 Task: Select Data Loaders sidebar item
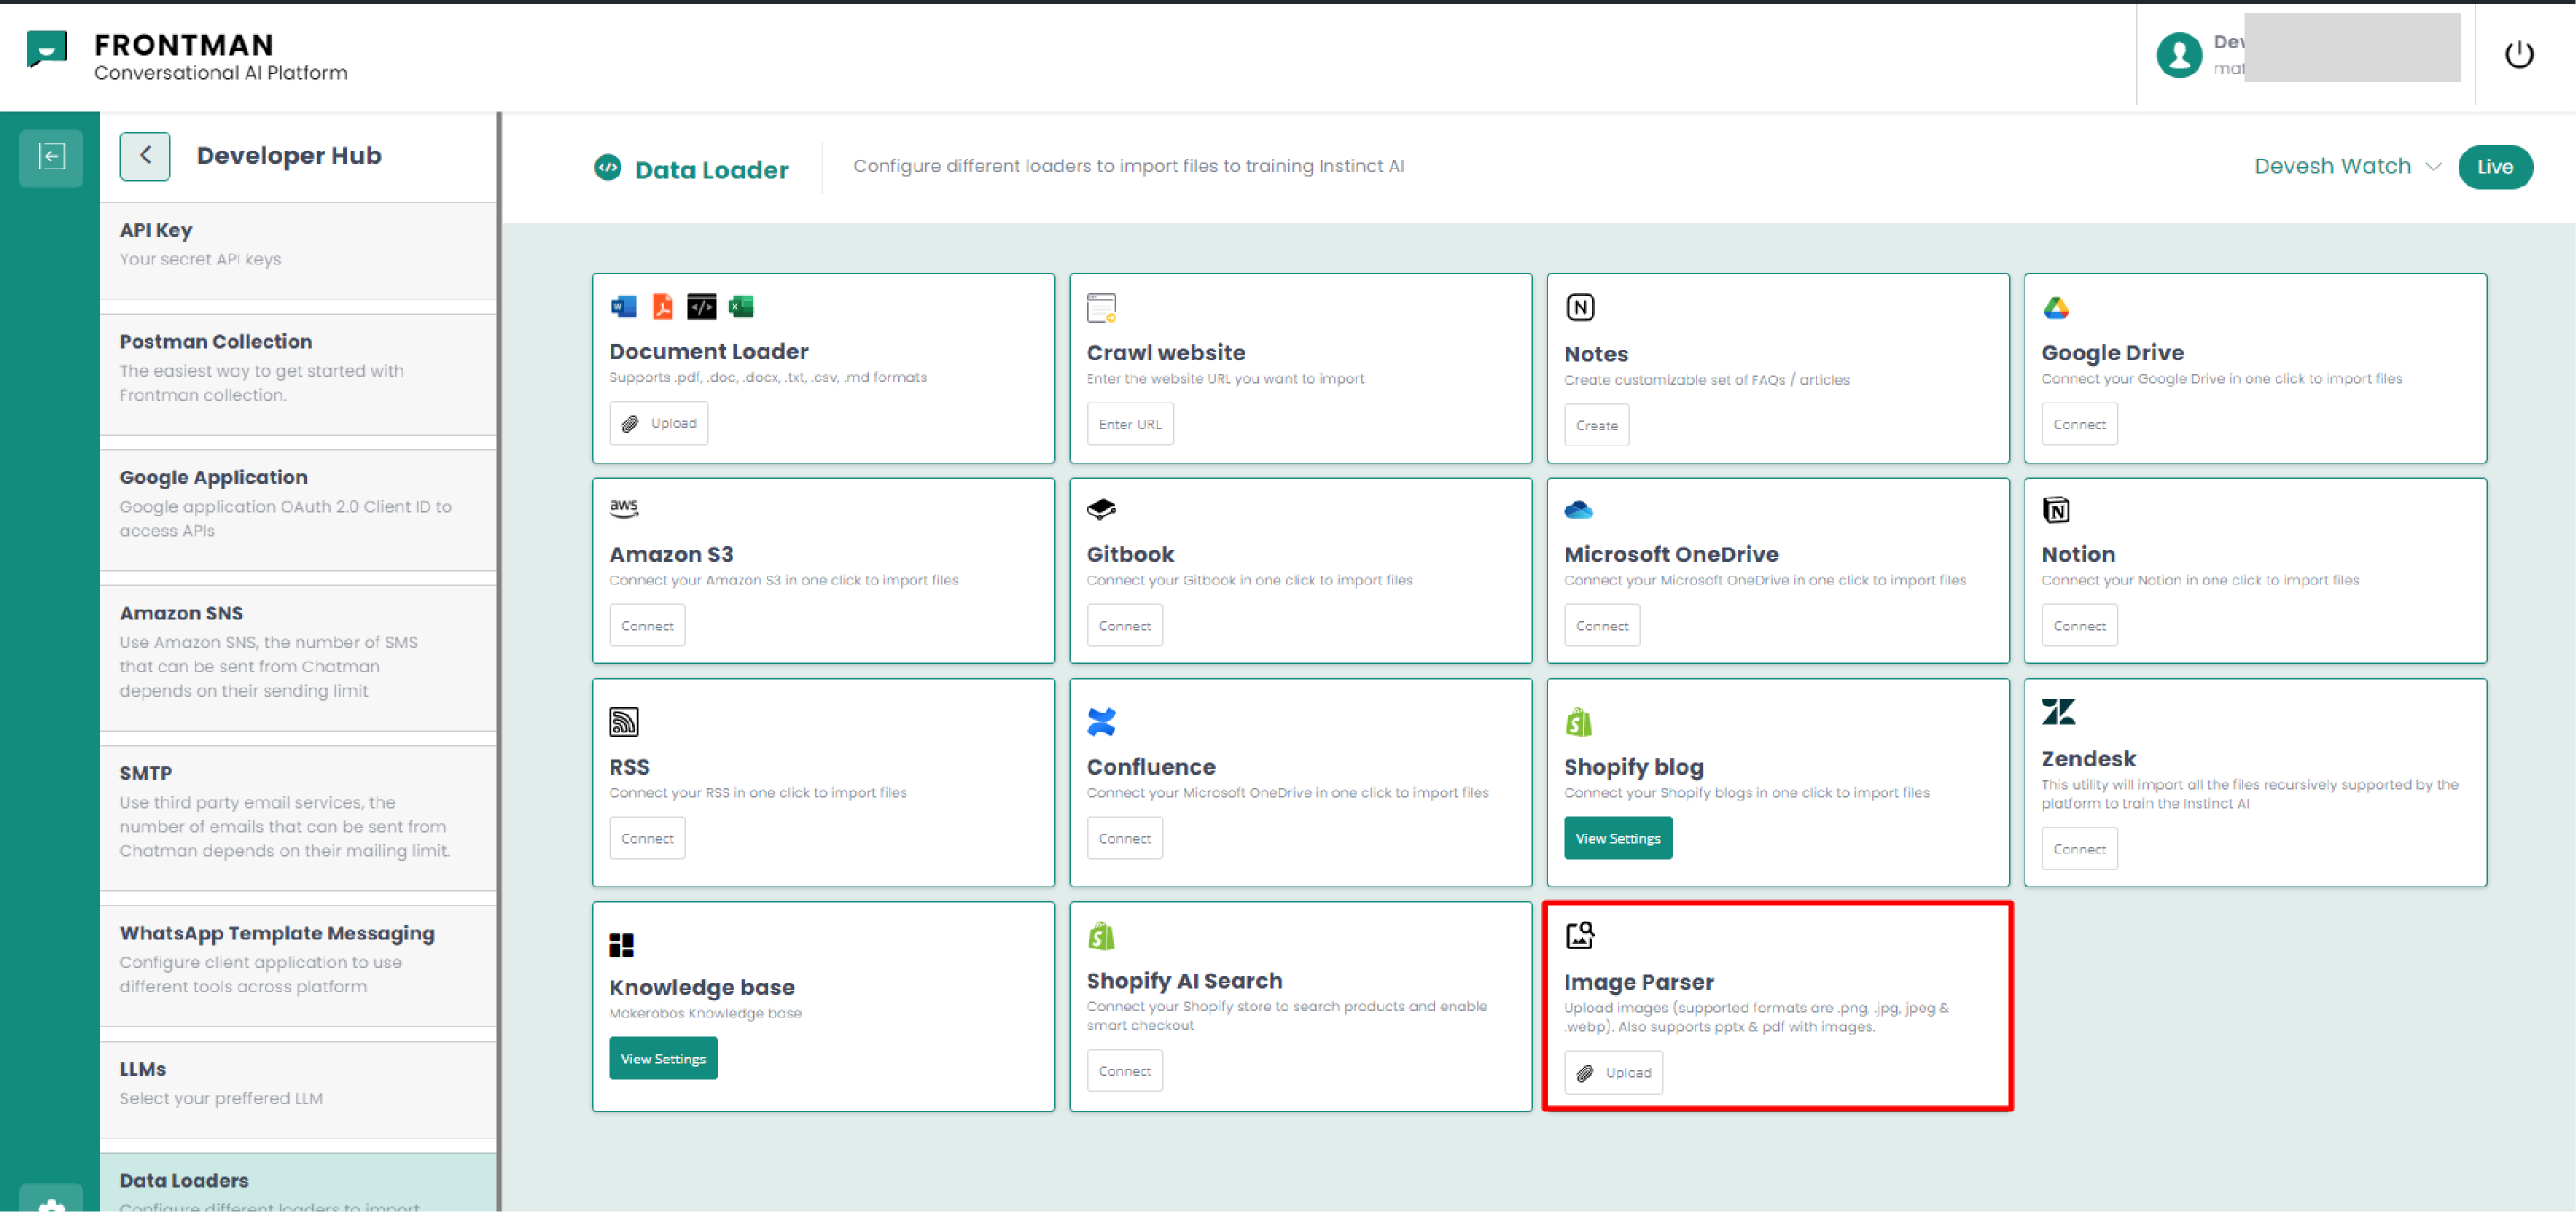click(x=298, y=1183)
